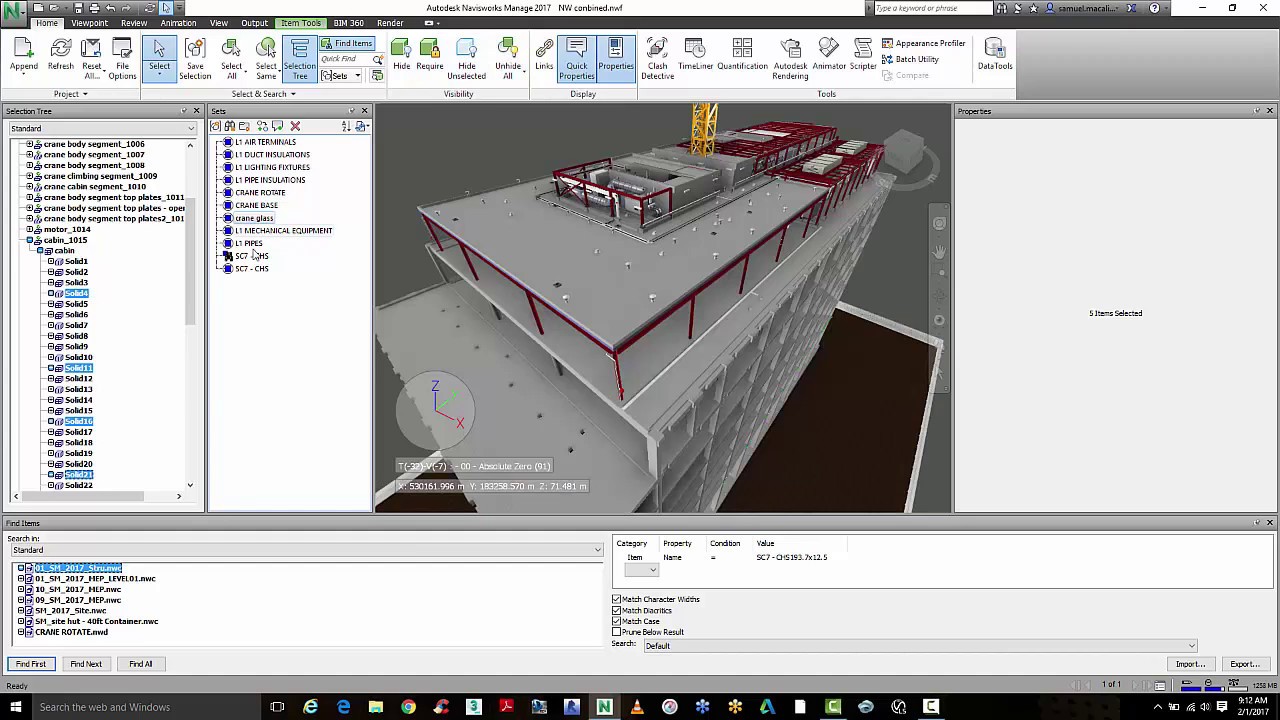Image resolution: width=1280 pixels, height=720 pixels.
Task: Open Clash Detective
Action: [x=657, y=57]
